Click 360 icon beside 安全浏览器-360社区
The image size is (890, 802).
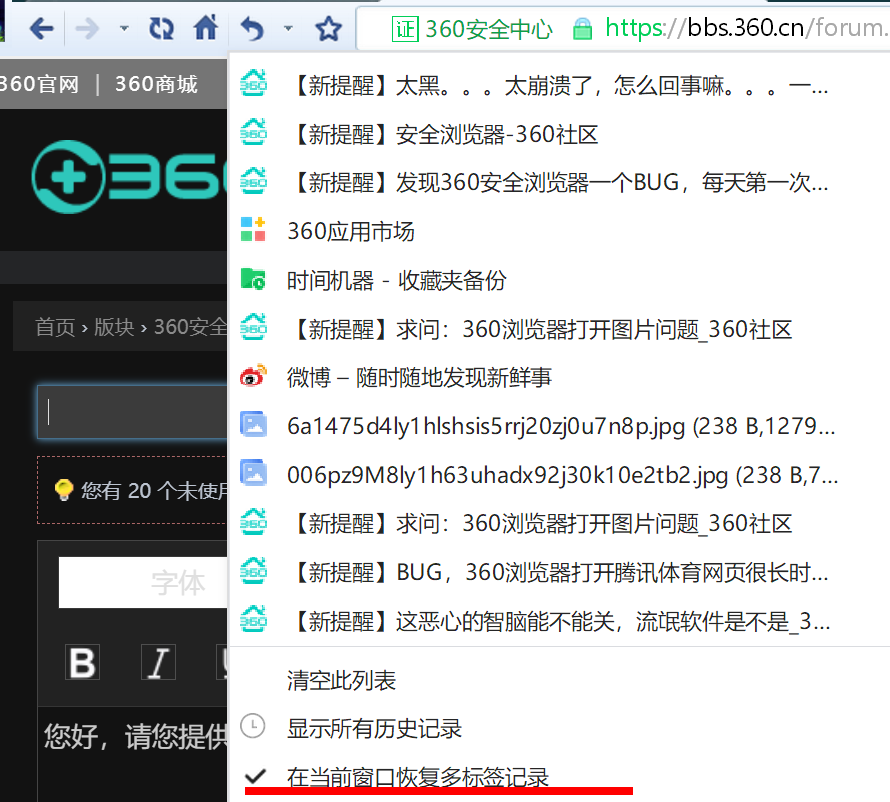[253, 132]
